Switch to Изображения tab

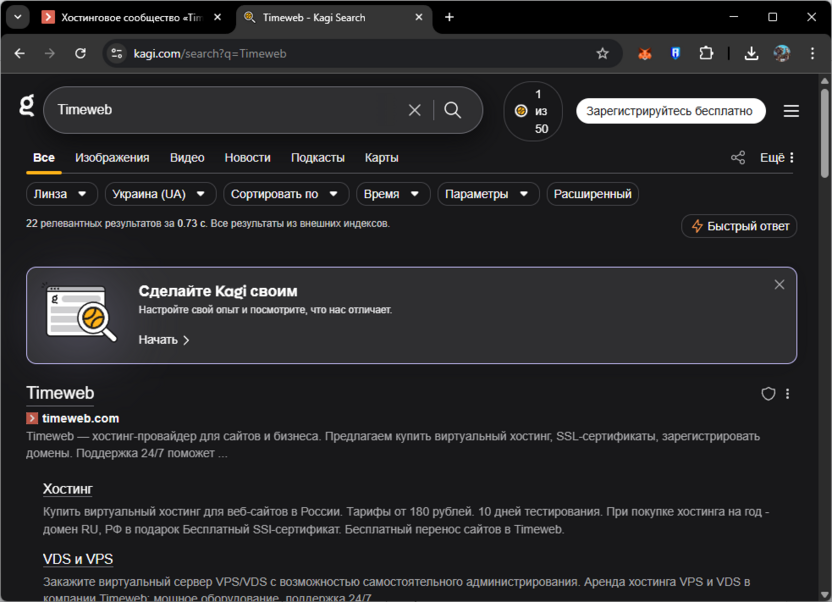(x=112, y=158)
